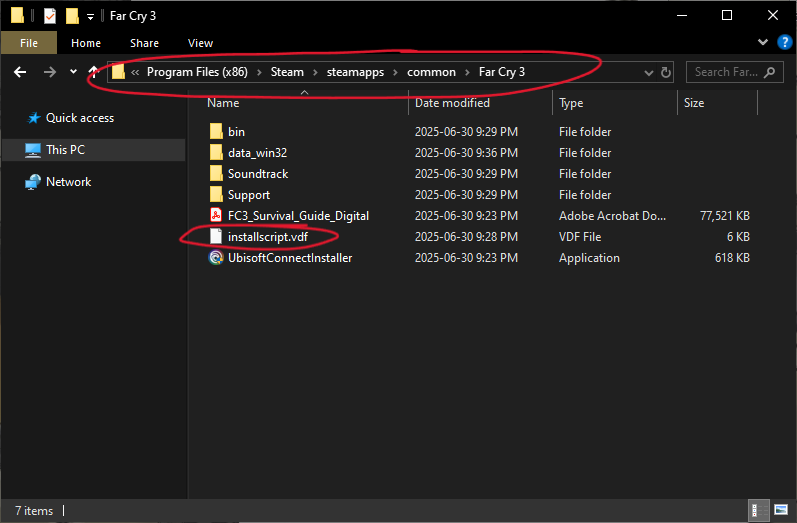Viewport: 797px width, 523px height.
Task: Click the New folder icon in title bar
Action: click(x=72, y=16)
